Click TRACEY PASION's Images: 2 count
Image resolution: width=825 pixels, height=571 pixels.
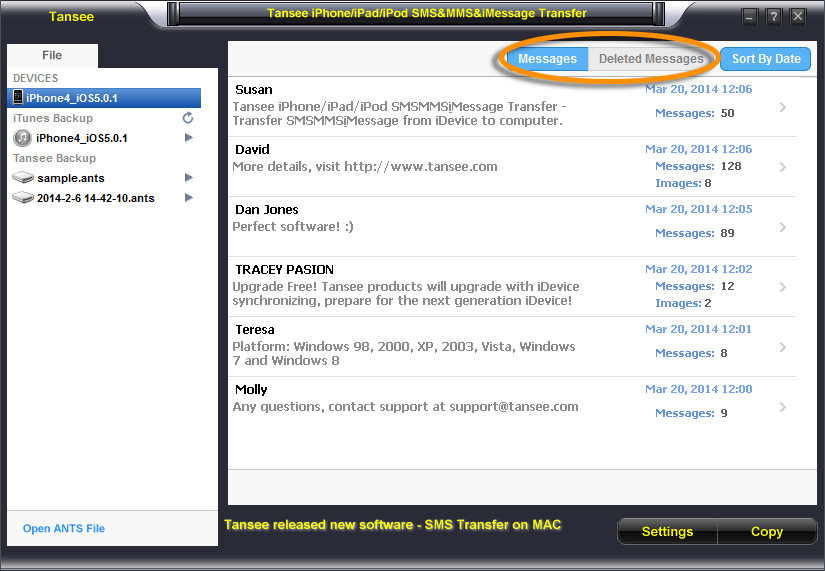point(683,303)
